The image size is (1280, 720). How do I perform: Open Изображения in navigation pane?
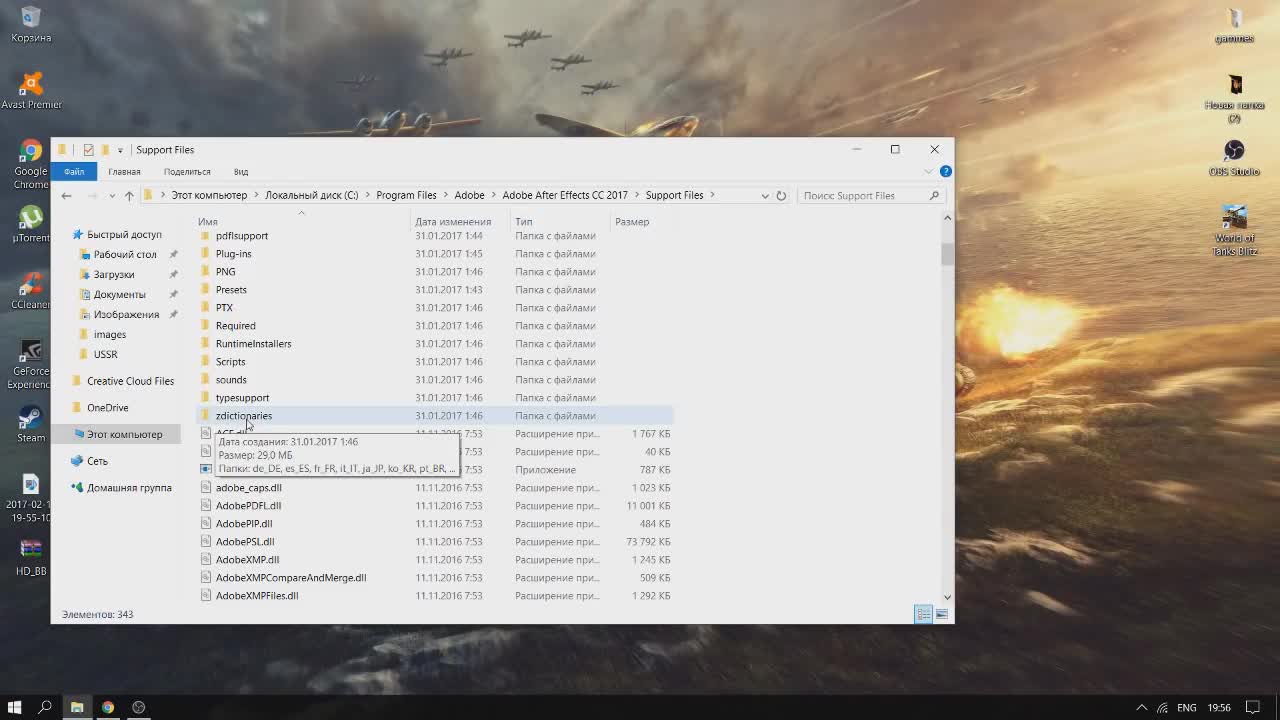tap(126, 315)
